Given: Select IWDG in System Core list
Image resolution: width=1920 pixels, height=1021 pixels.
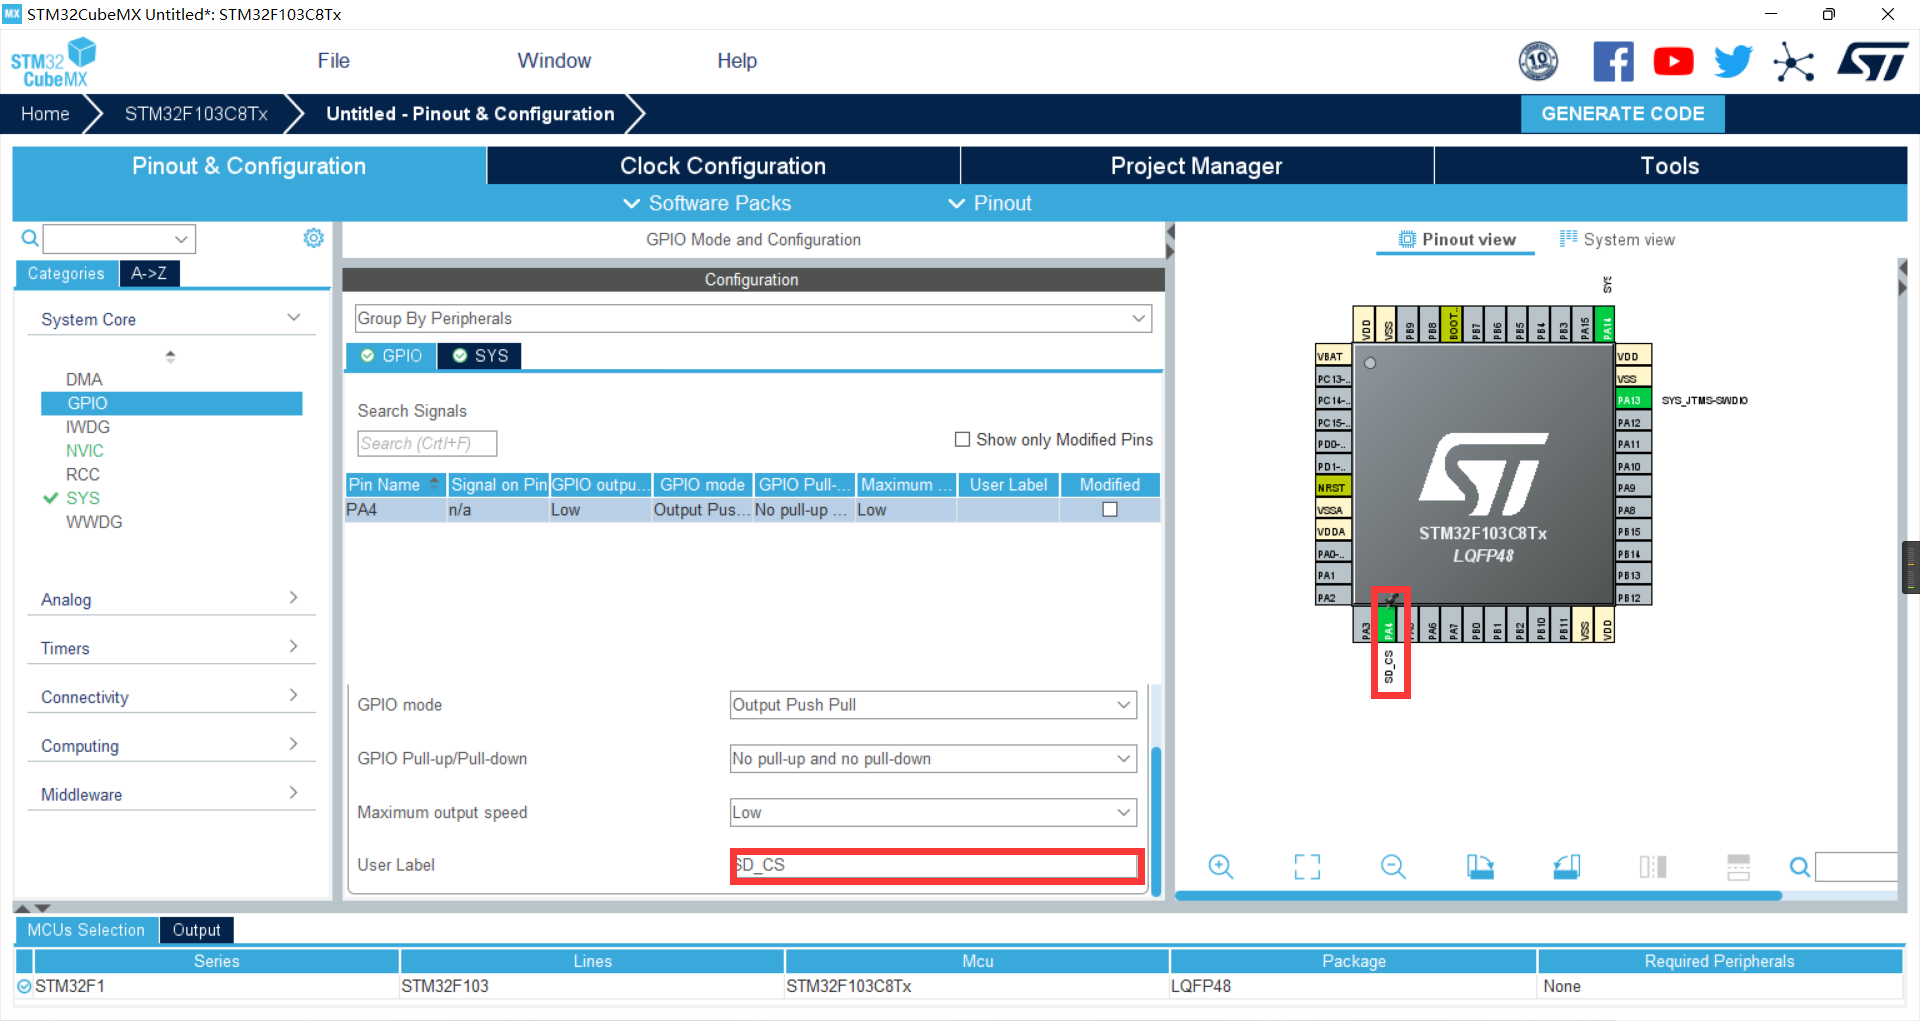Looking at the screenshot, I should pyautogui.click(x=88, y=427).
